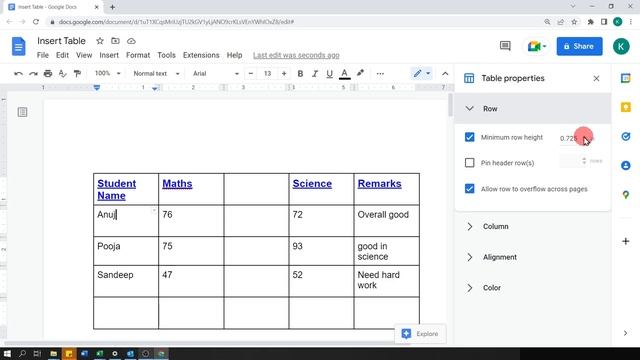Screen dimensions: 640x360
Task: Star the Insert Table document
Action: [100, 41]
